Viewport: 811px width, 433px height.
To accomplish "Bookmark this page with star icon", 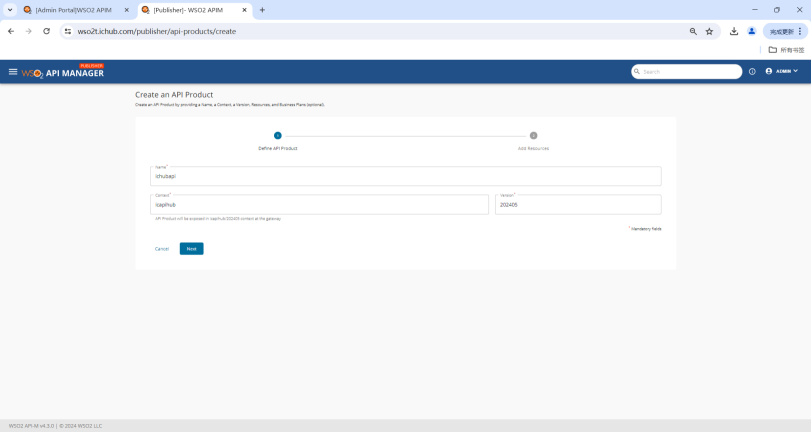I will [710, 31].
